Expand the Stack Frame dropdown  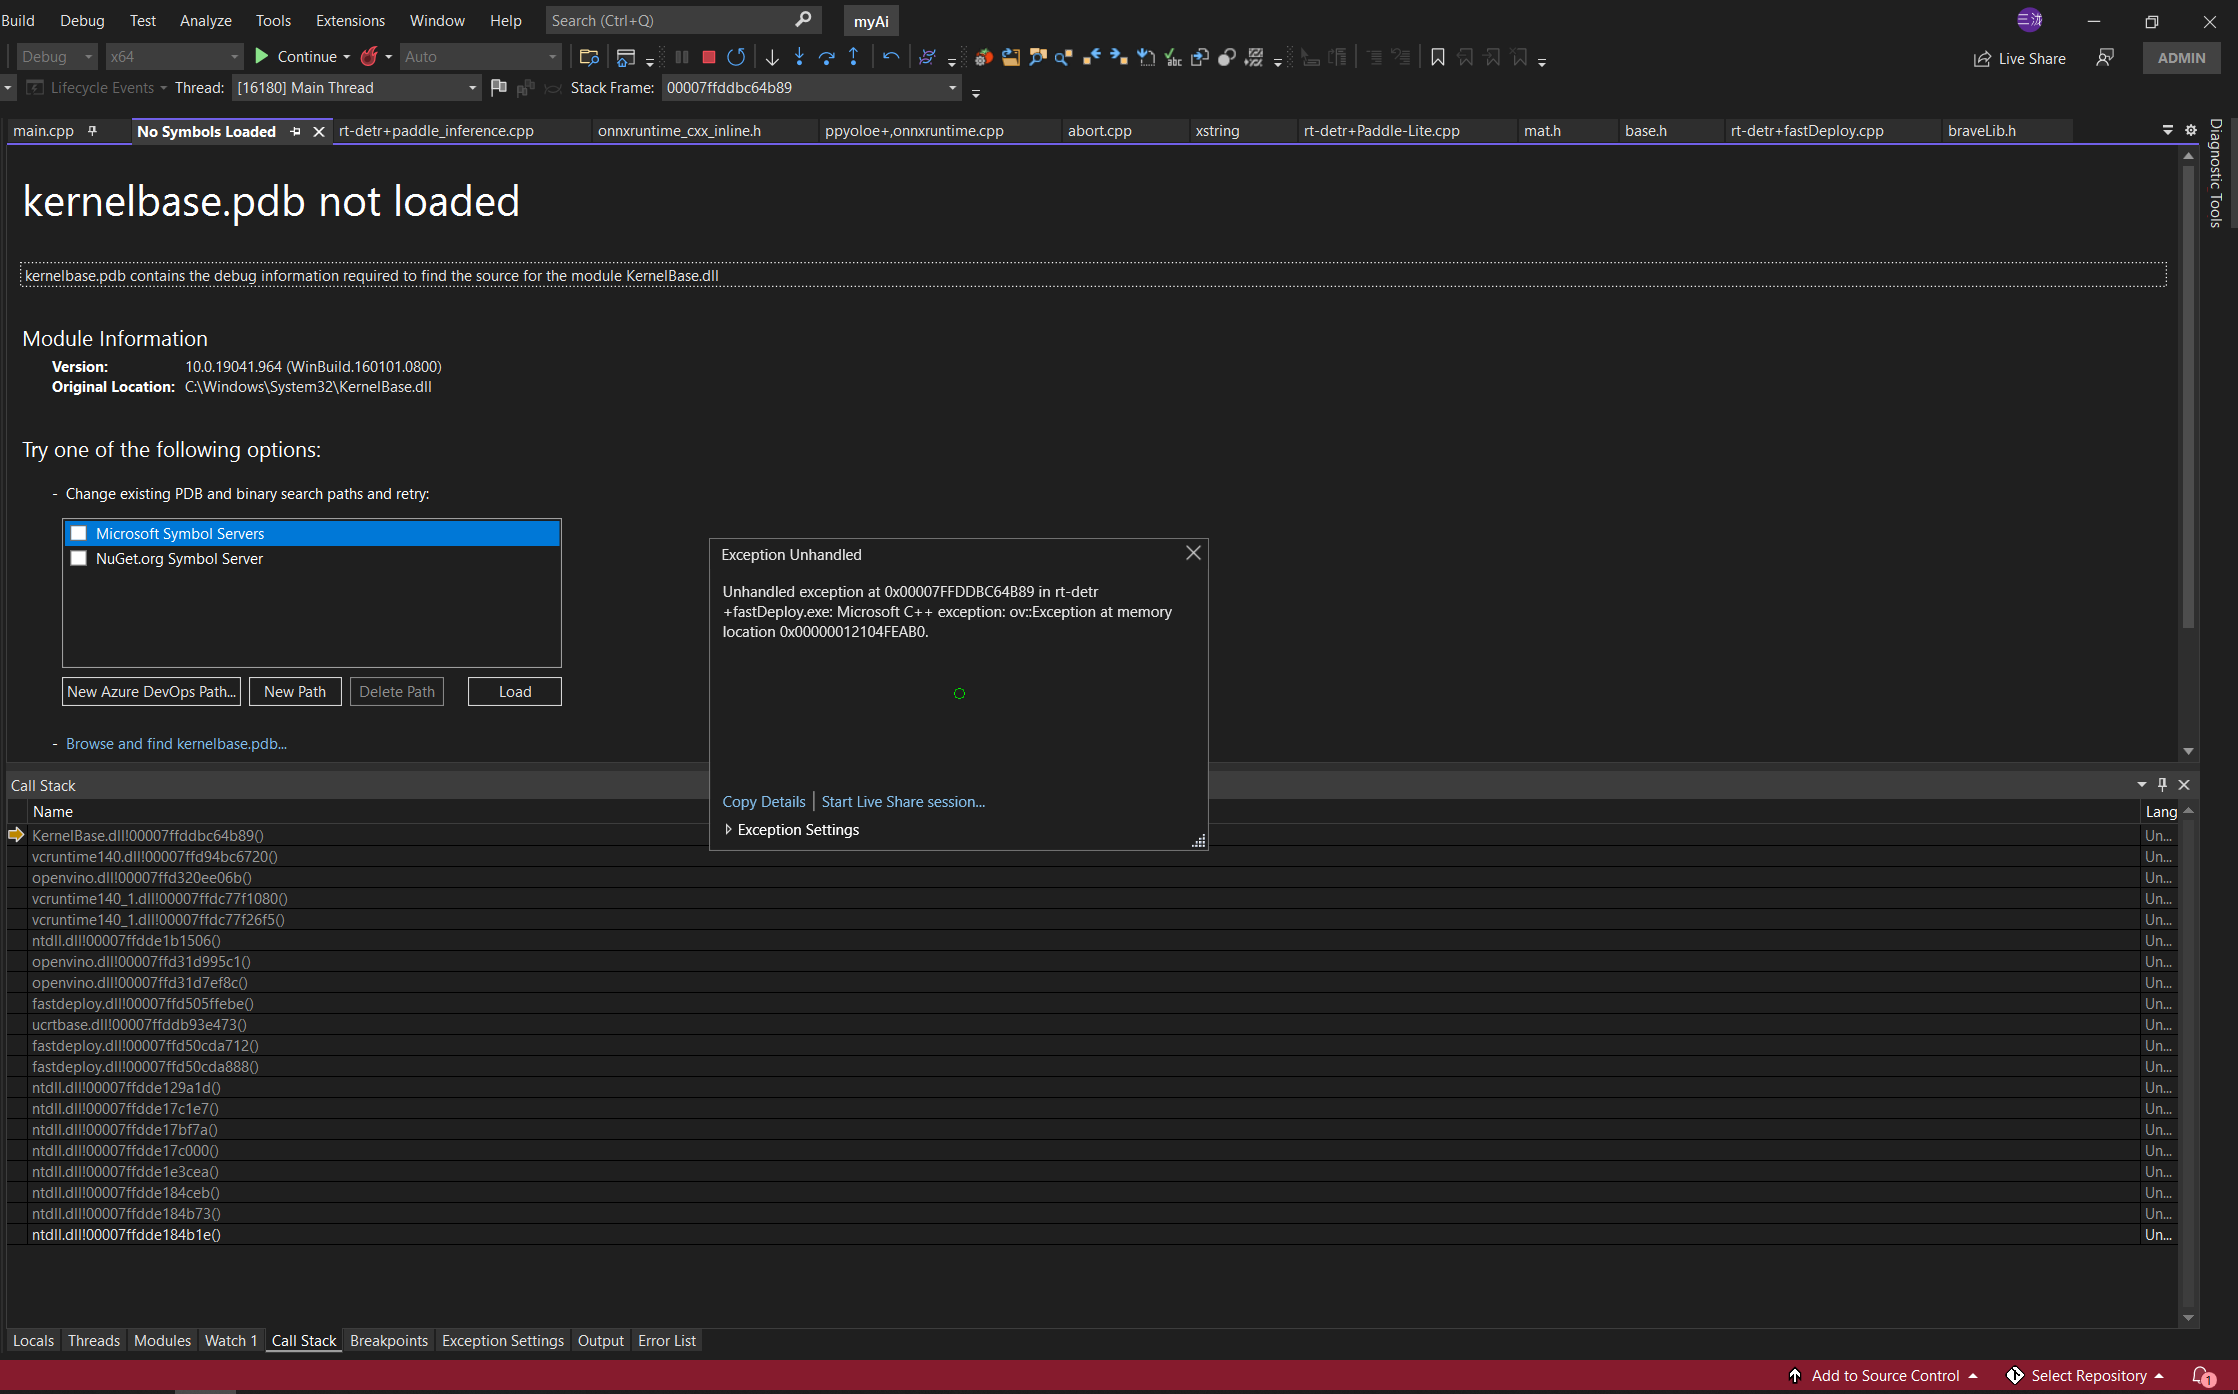[951, 88]
